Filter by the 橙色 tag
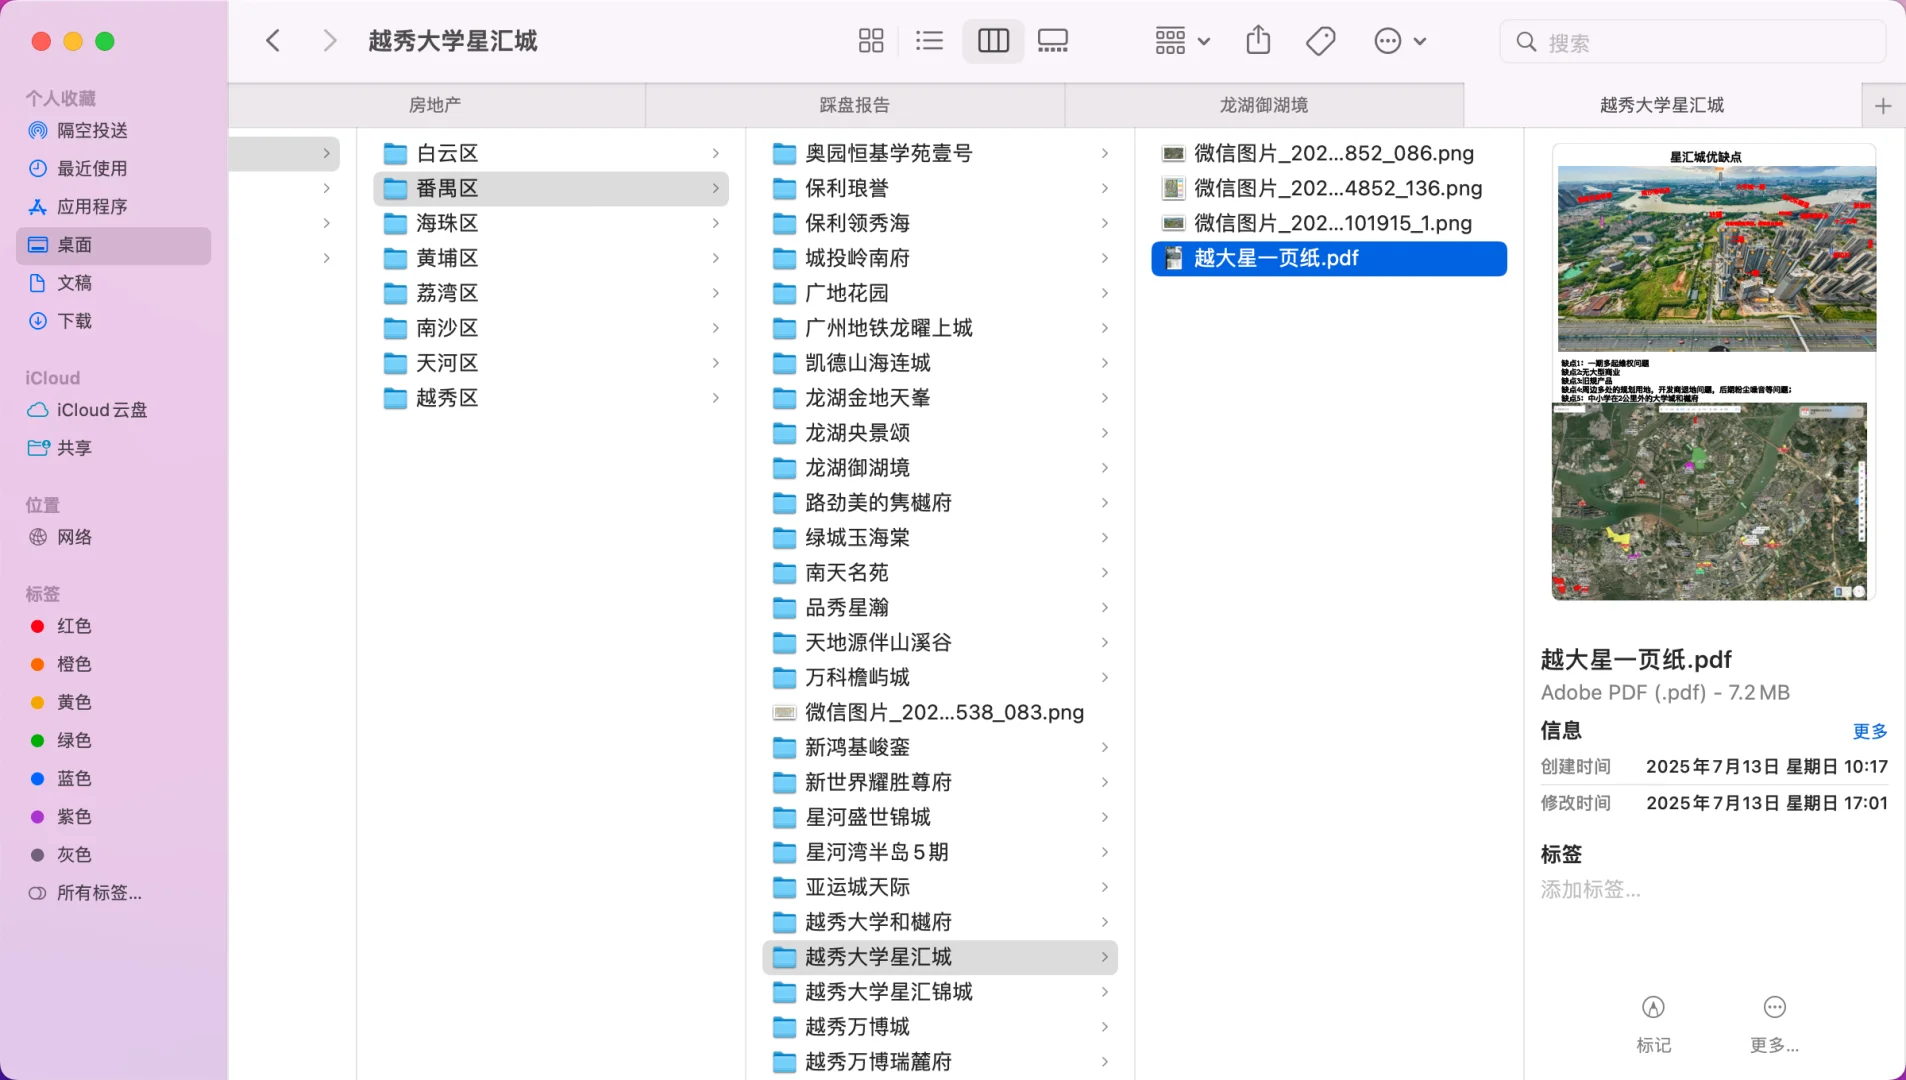The width and height of the screenshot is (1906, 1080). pos(113,664)
